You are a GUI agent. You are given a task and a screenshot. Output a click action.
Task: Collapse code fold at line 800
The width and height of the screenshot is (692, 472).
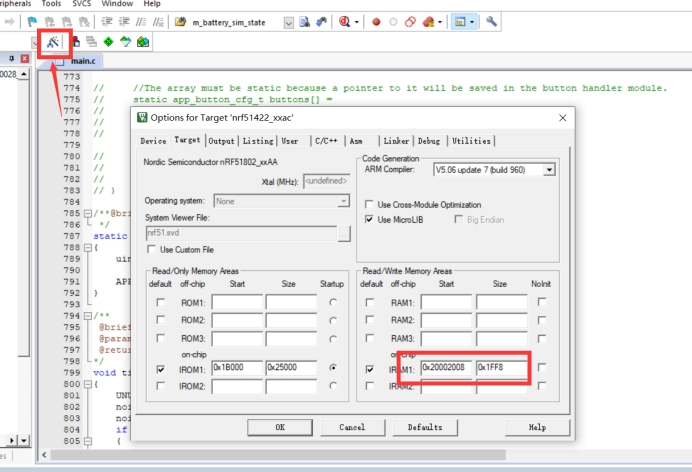88,384
